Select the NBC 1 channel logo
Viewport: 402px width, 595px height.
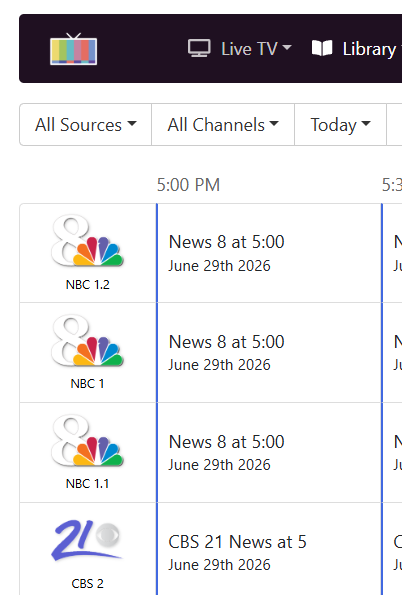tap(87, 340)
